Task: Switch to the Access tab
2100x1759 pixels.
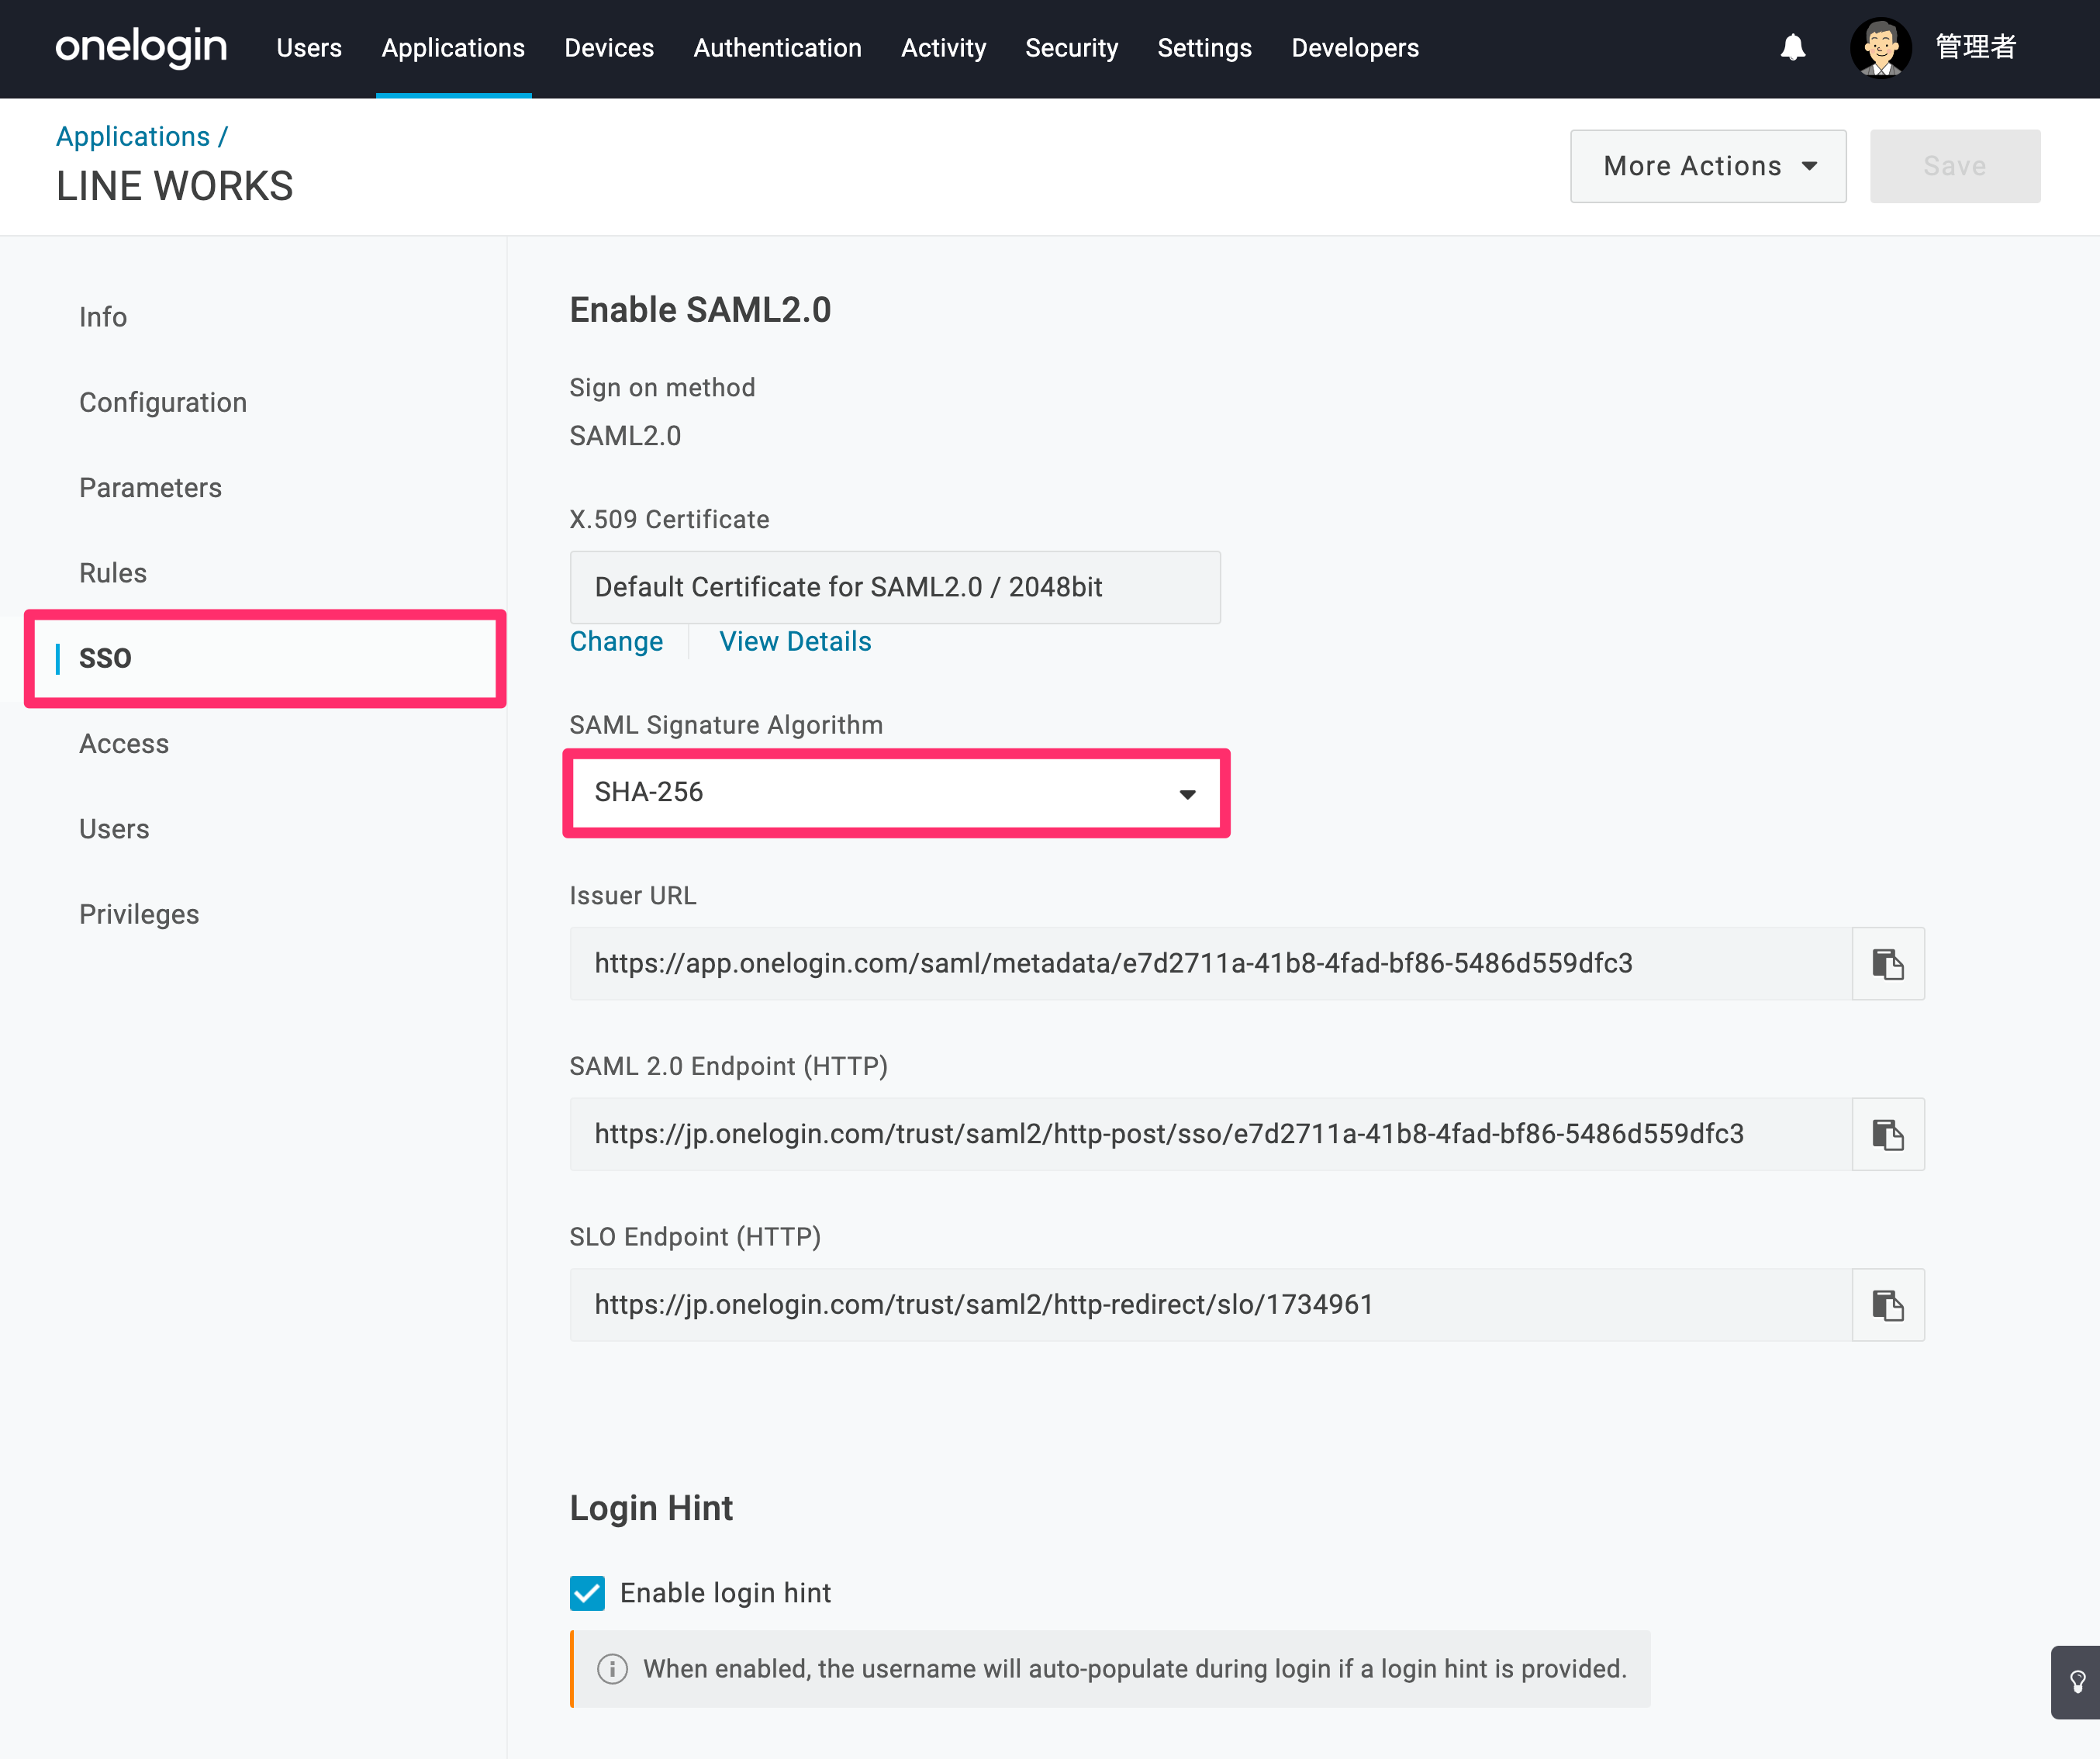Action: (124, 744)
